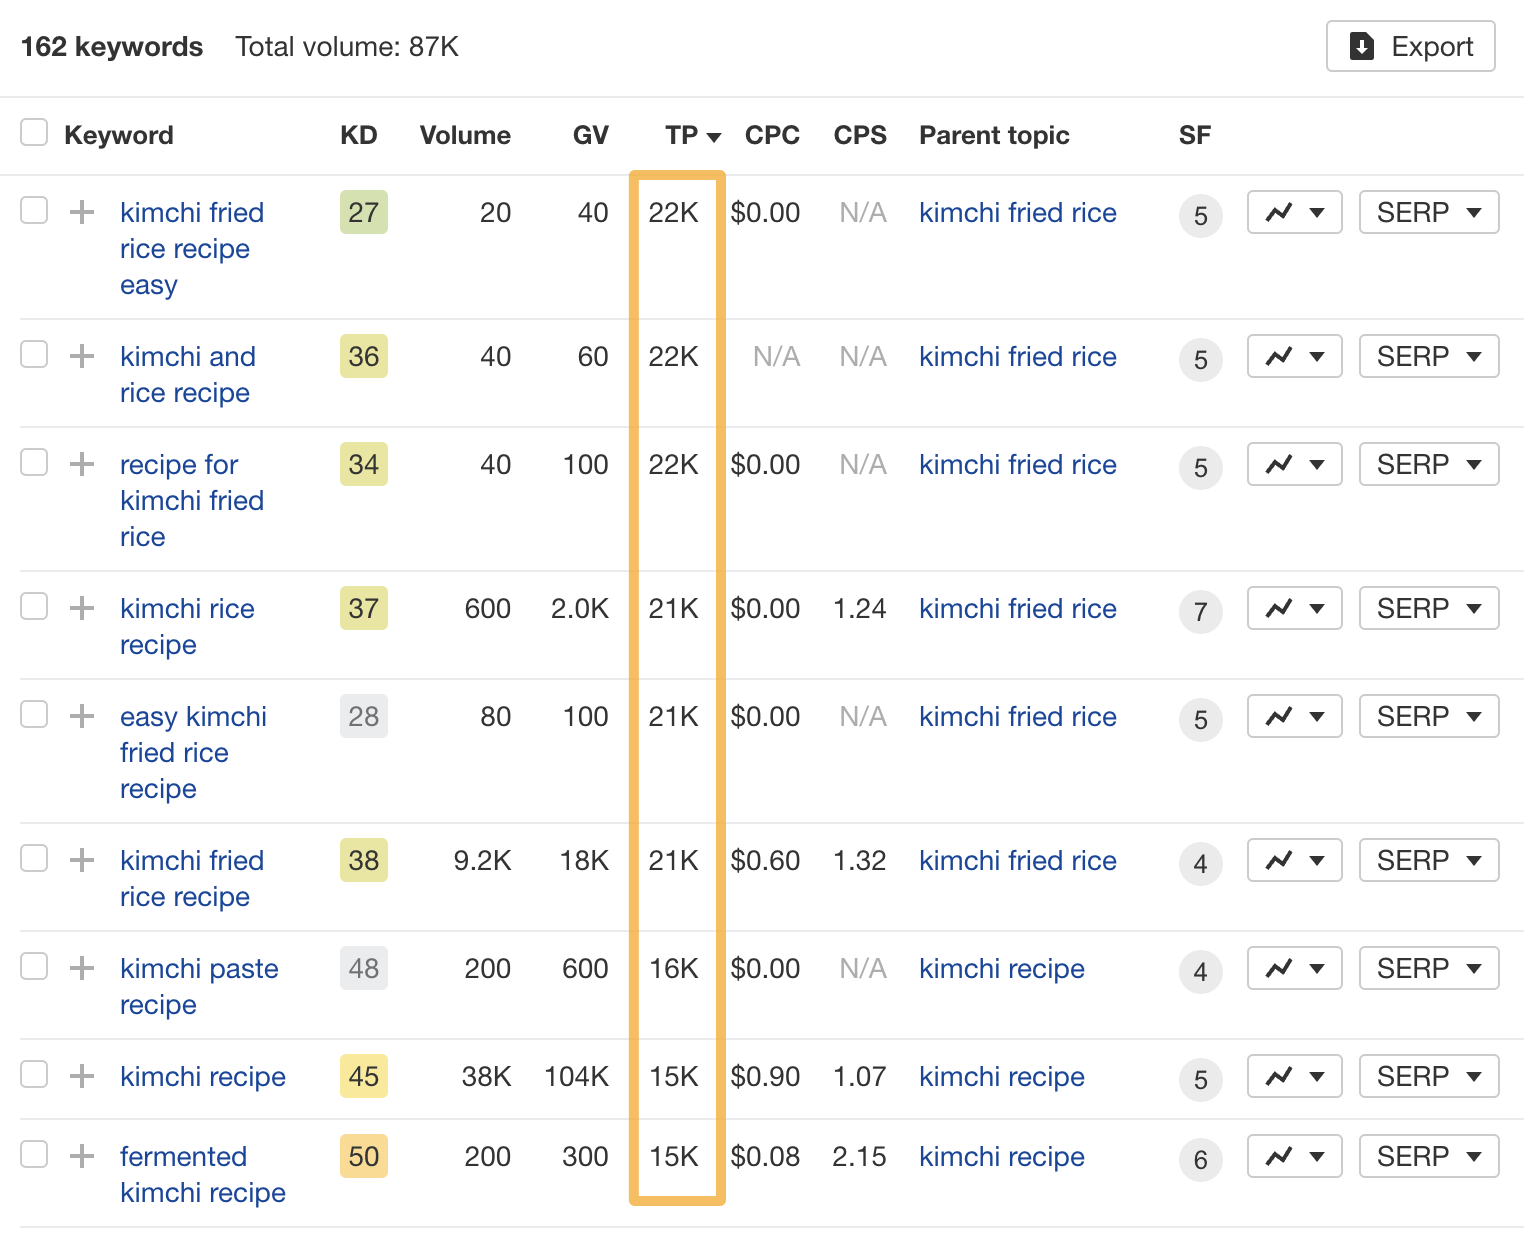1524x1242 pixels.
Task: Check the checkbox next to fermented kimchi recipe
Action: click(34, 1154)
